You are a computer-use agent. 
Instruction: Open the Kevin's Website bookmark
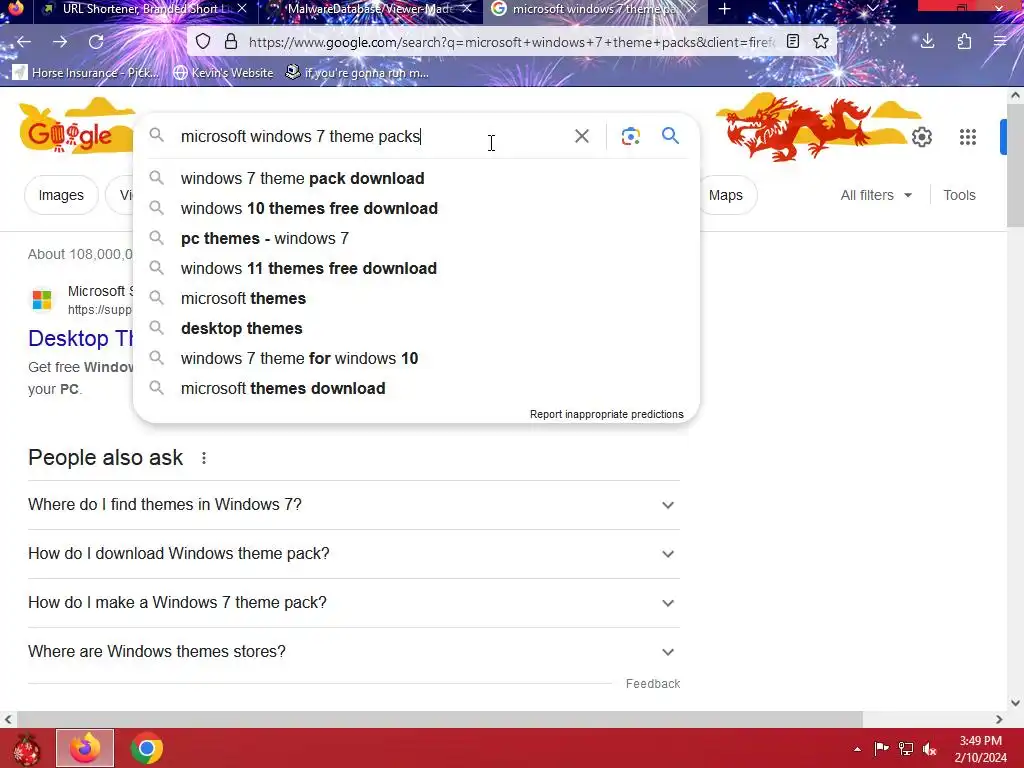[x=223, y=72]
